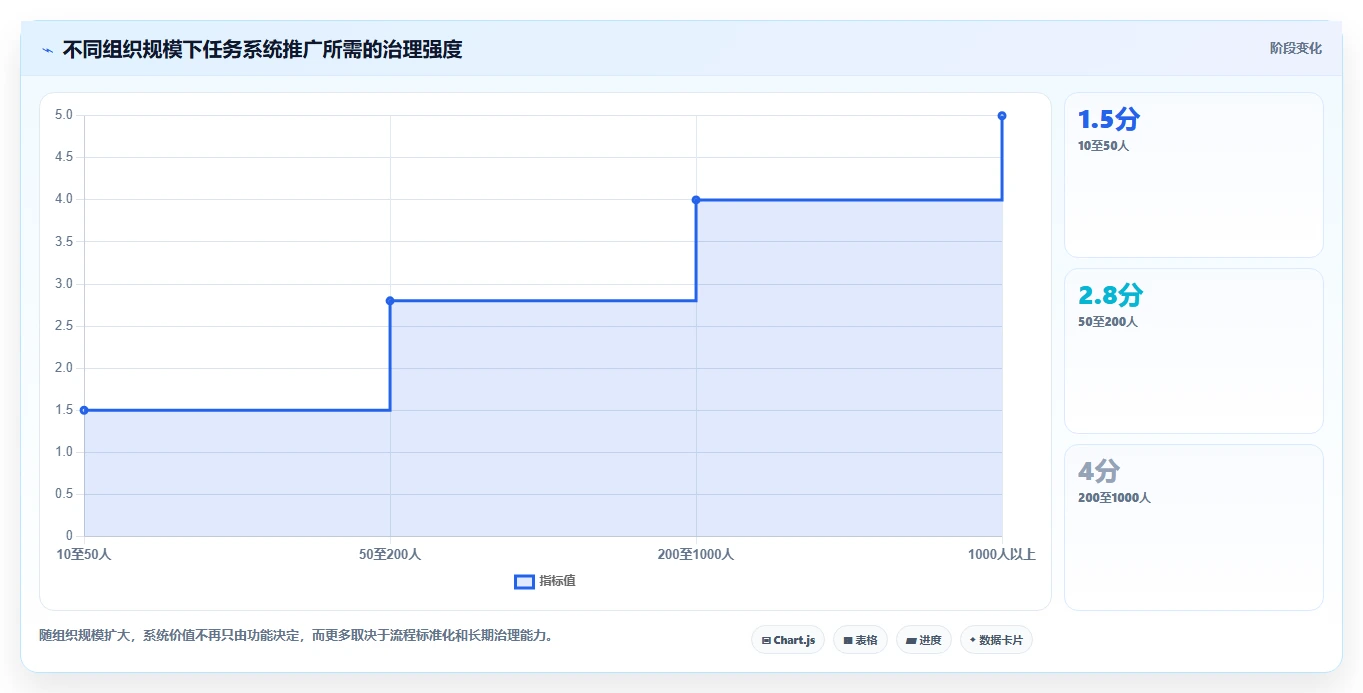1363x693 pixels.
Task: Click the 5.0 y-axis value
Action: tap(64, 115)
